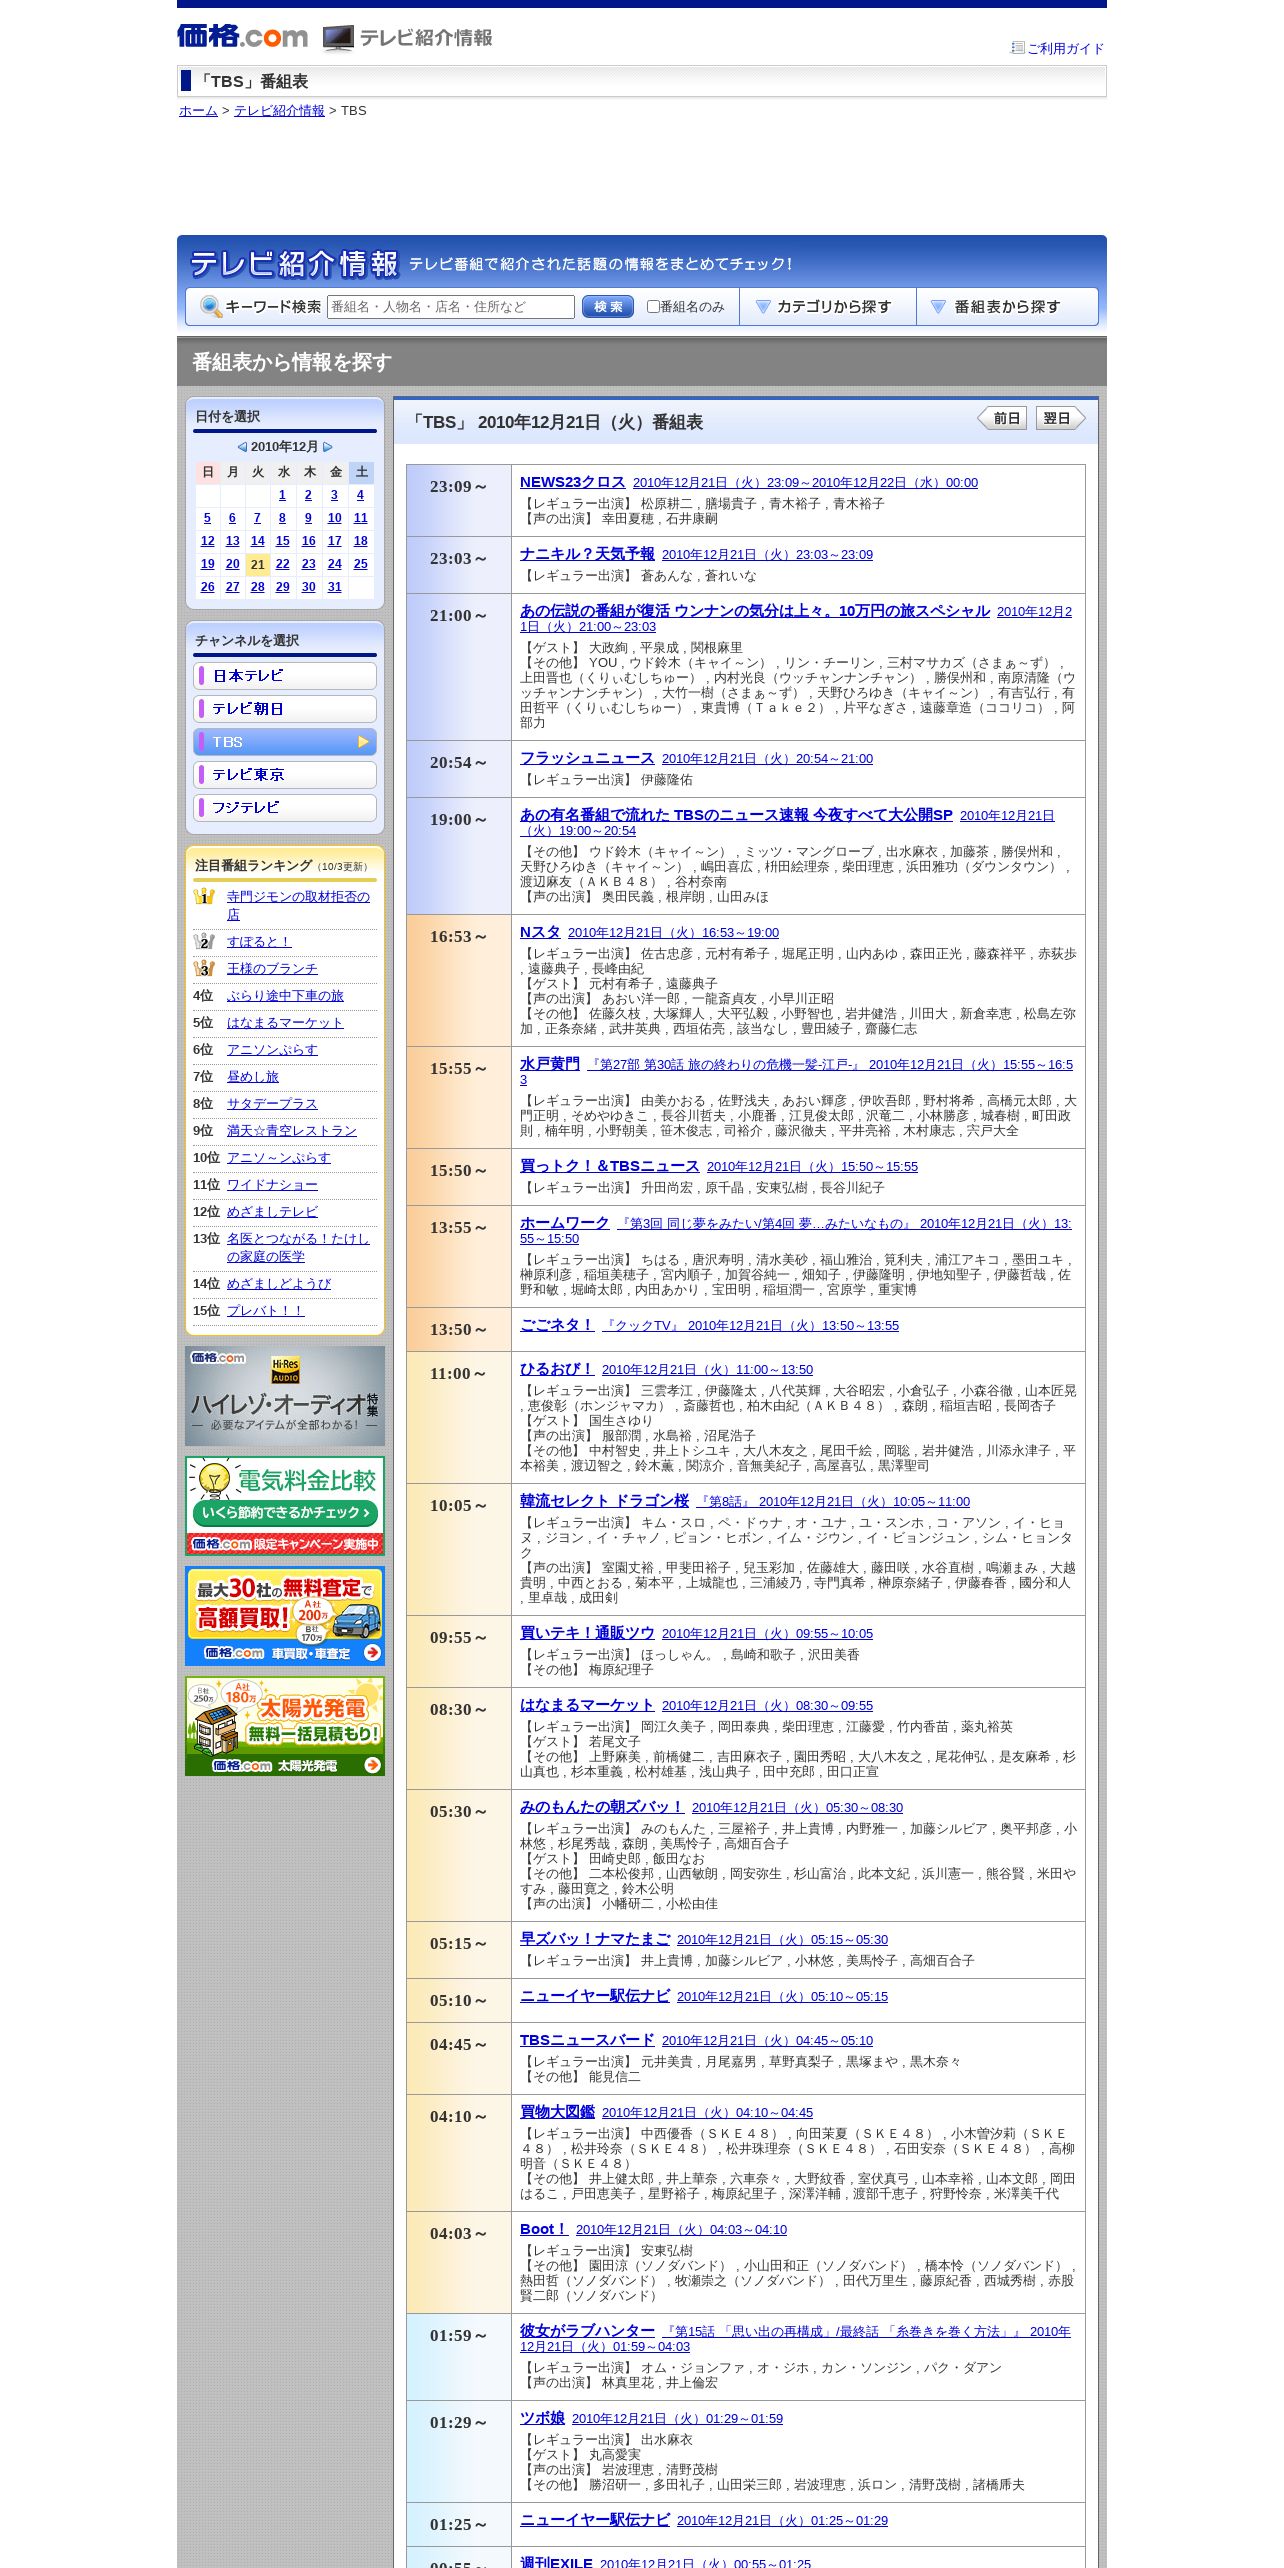Select December 31 in the calendar
Screen dimensions: 1284x2568
334,587
